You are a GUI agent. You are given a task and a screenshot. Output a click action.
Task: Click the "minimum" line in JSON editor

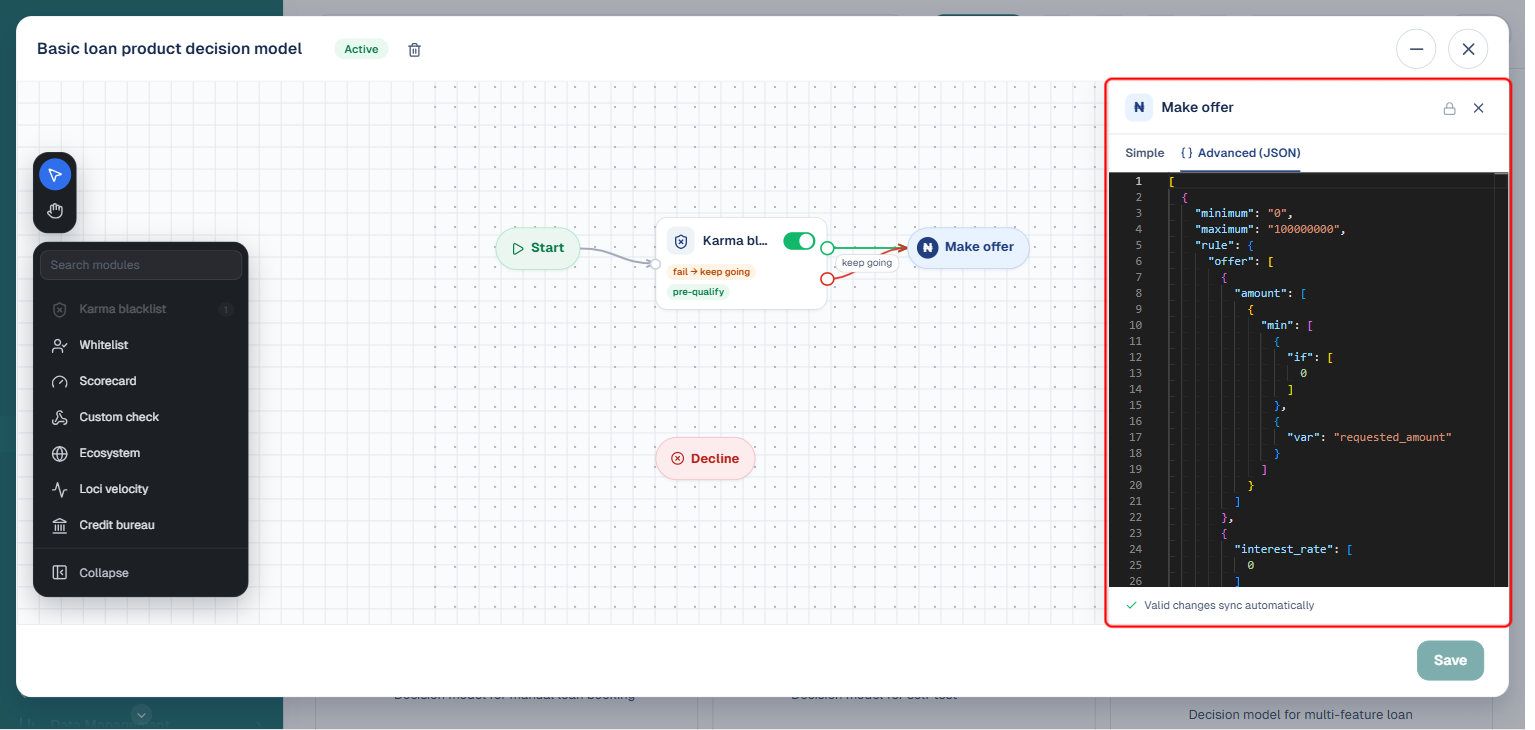1244,213
